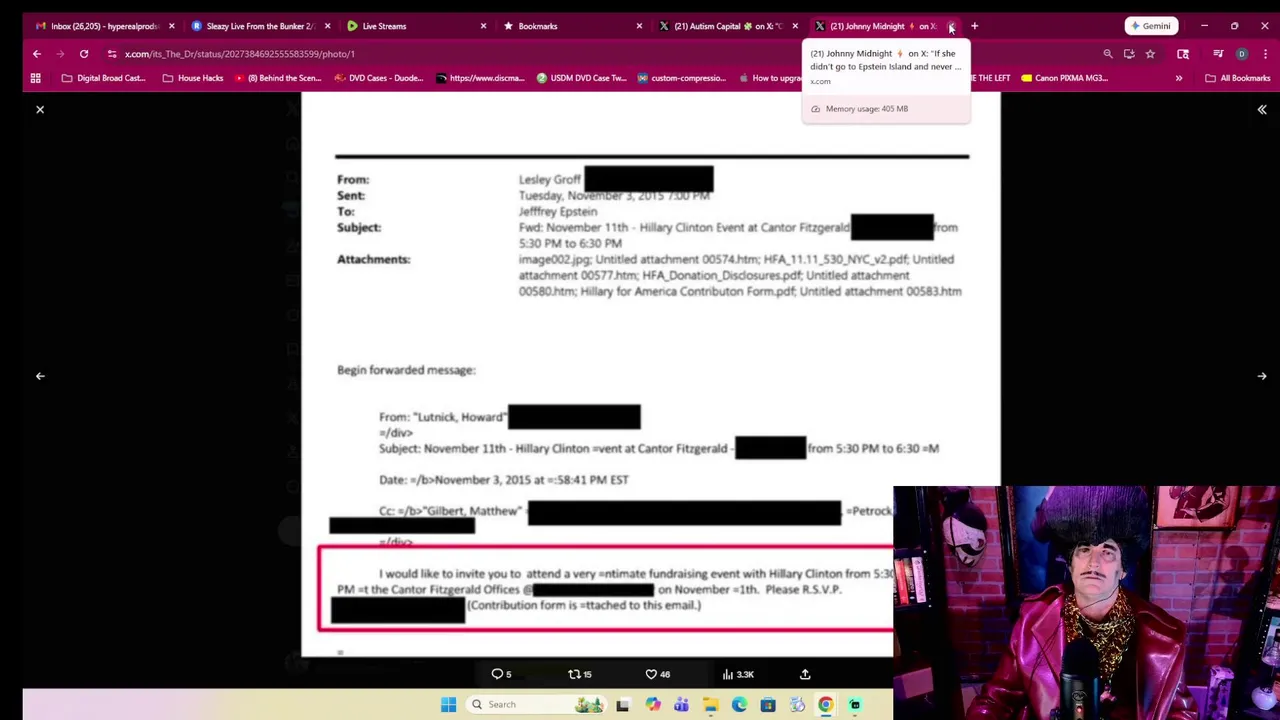Switch to the Bookmarks tab

570,26
